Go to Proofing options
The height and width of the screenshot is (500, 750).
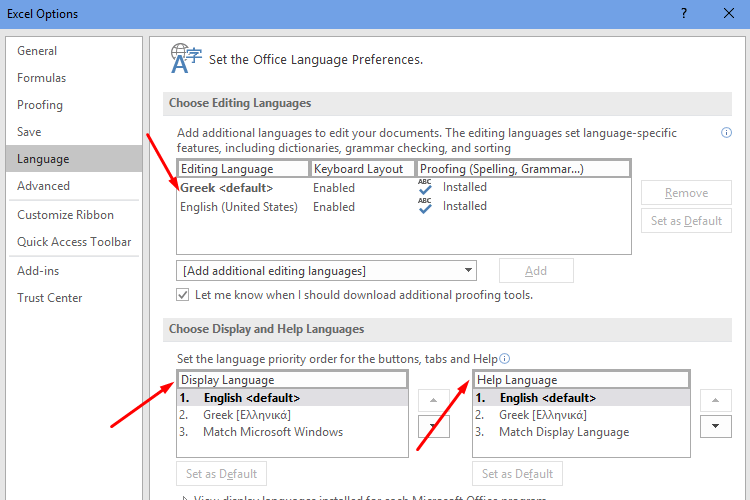(x=74, y=105)
